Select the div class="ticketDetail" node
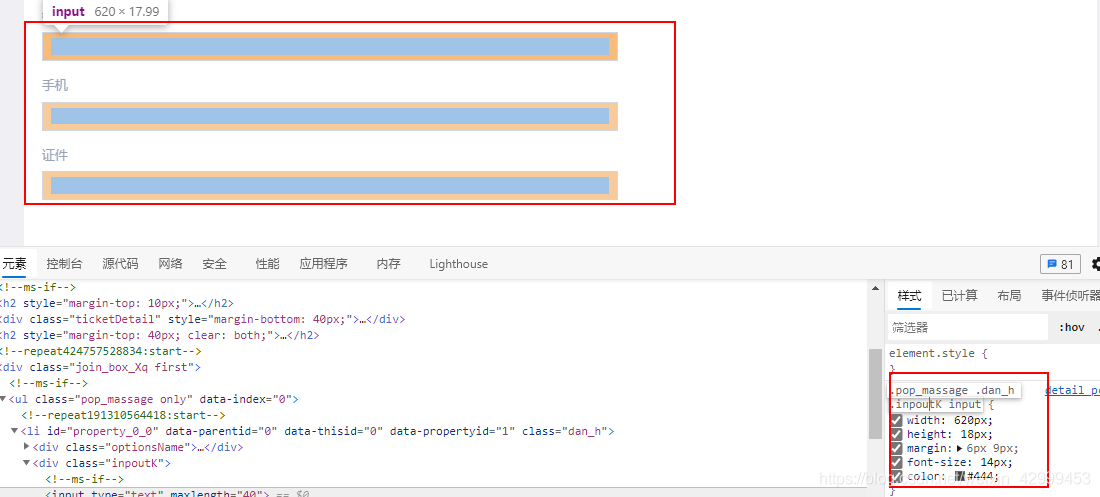 pyautogui.click(x=203, y=319)
